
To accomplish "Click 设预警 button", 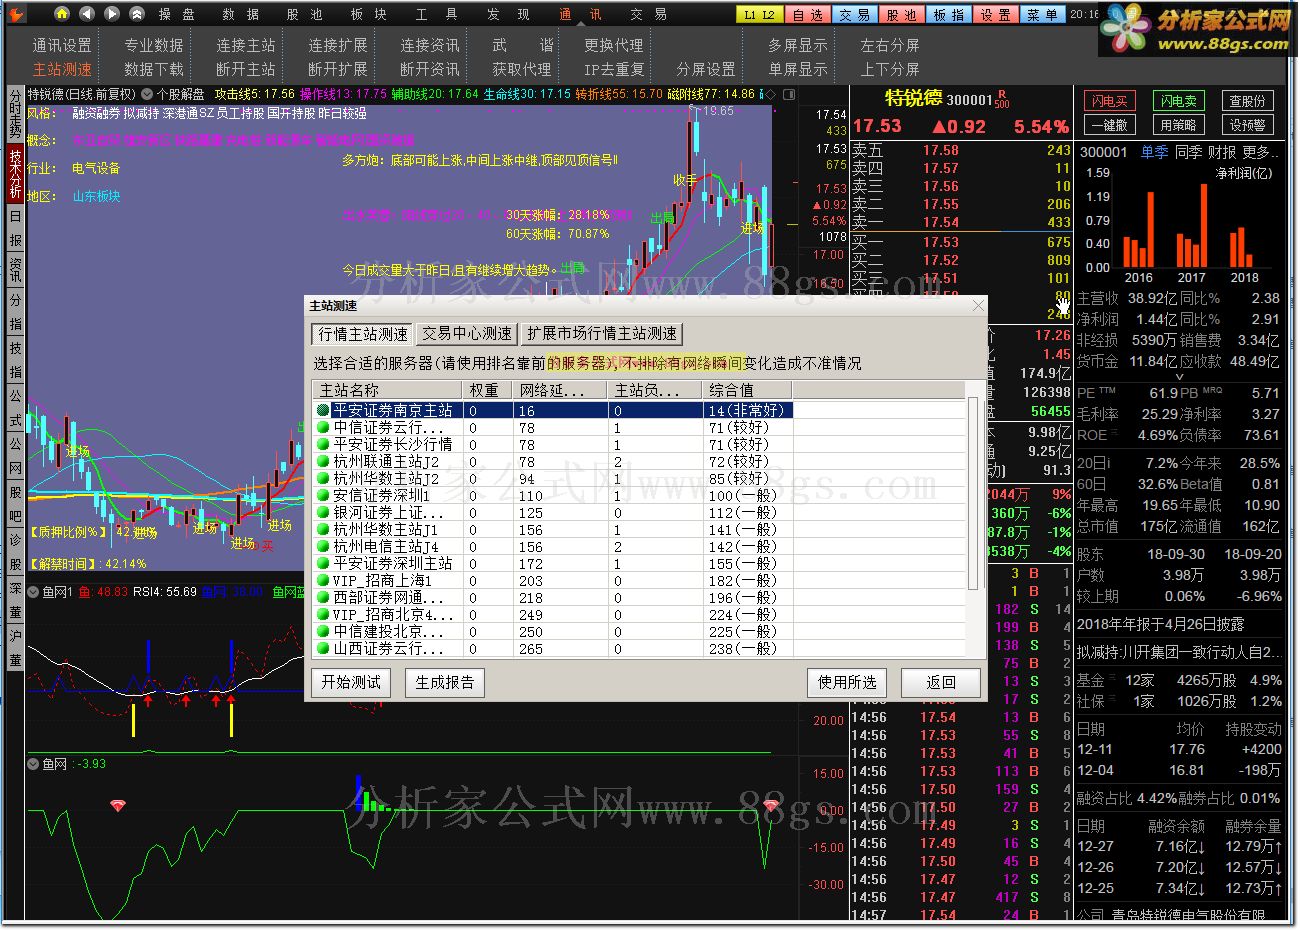I will [1247, 125].
